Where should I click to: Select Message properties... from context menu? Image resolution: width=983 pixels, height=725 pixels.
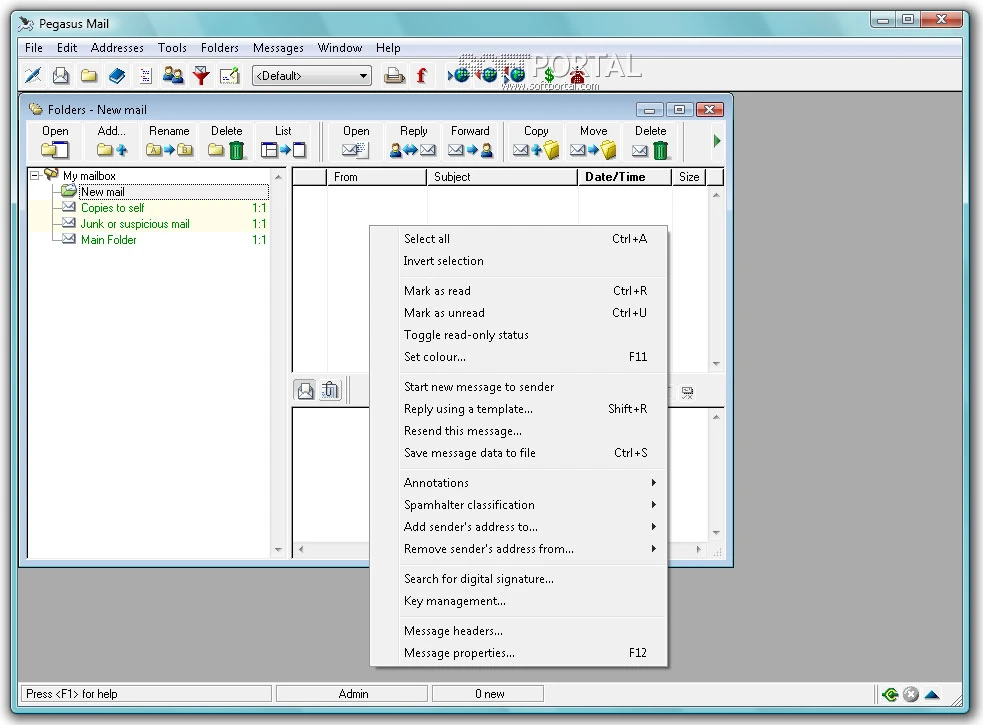(459, 653)
